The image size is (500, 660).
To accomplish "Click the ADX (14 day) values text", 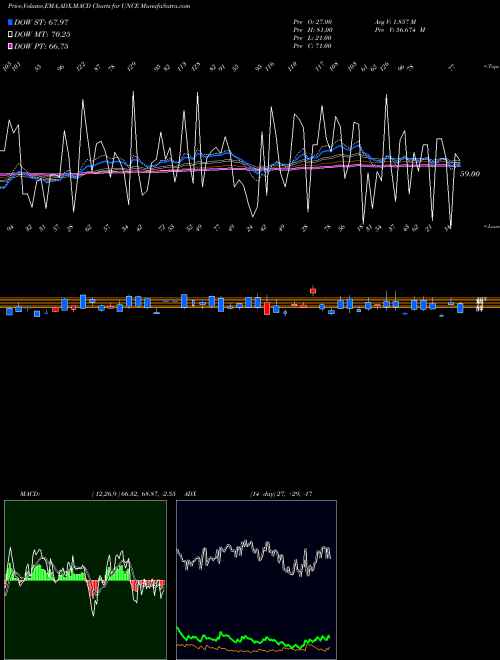I will pyautogui.click(x=280, y=494).
